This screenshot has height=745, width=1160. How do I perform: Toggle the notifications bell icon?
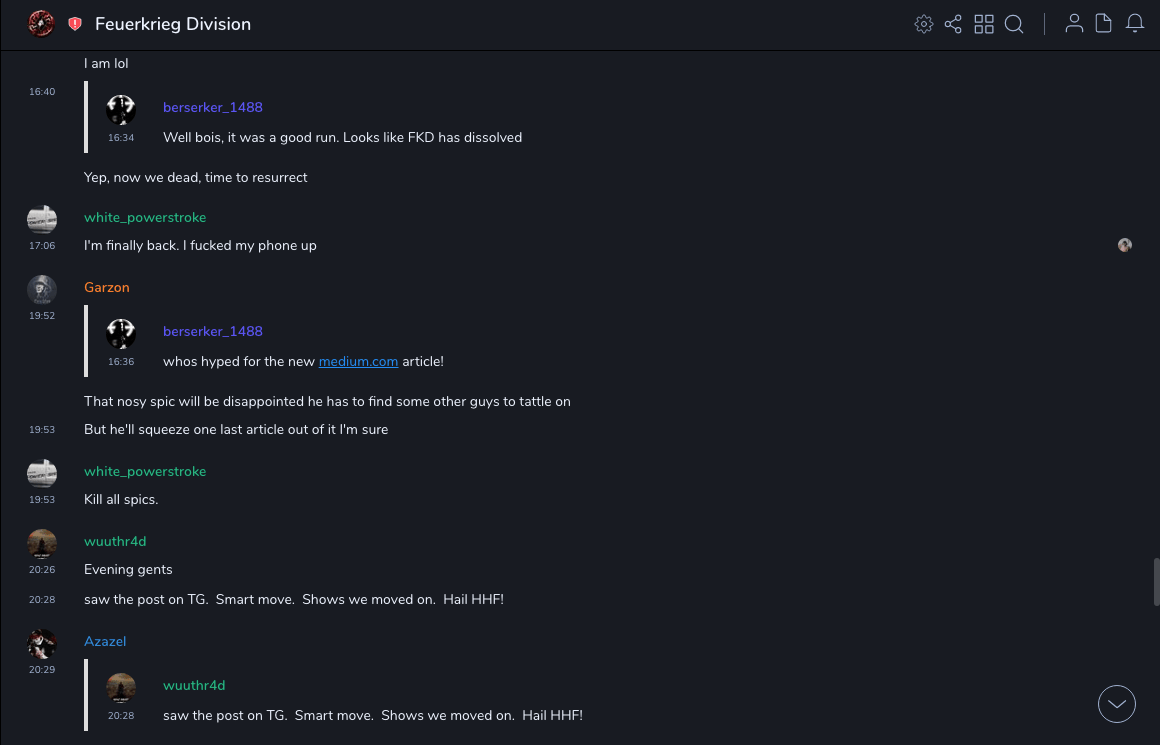(x=1135, y=24)
